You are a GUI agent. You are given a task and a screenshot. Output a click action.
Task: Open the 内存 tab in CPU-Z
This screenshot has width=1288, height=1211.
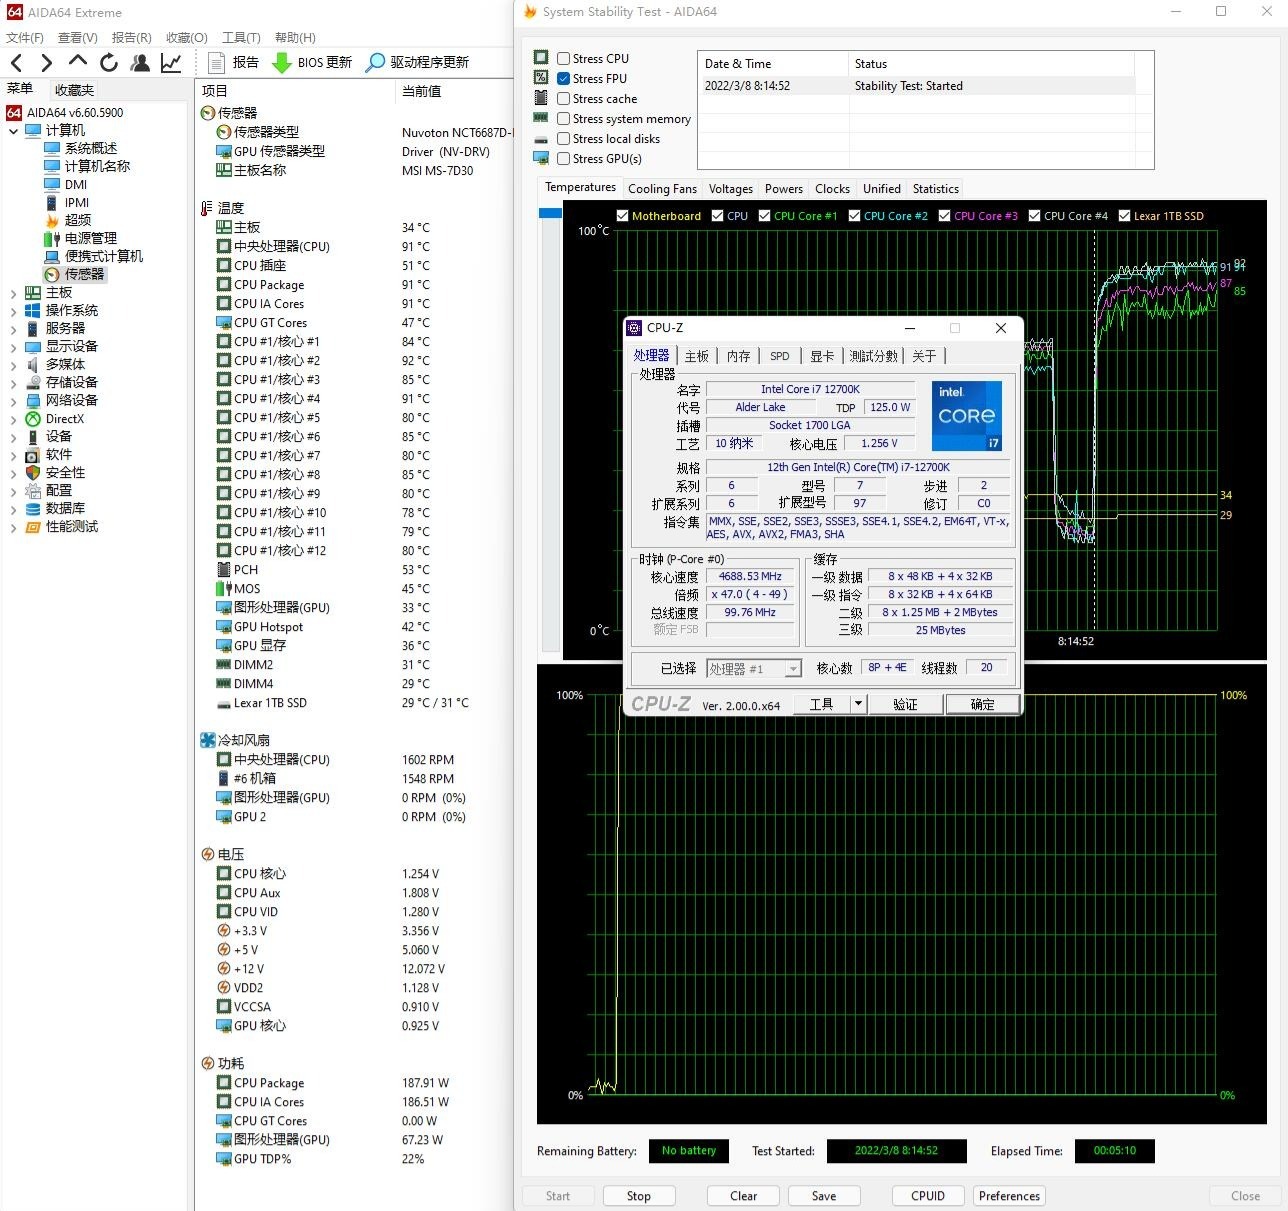pos(738,356)
